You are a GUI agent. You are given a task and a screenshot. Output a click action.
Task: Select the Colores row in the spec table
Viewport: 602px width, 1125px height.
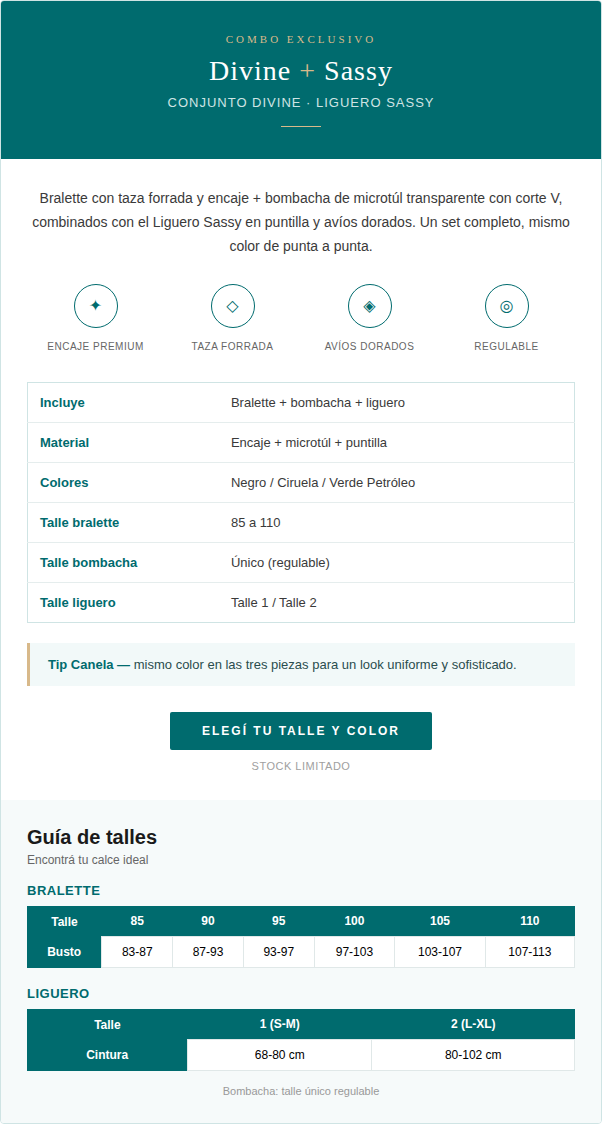coord(301,483)
